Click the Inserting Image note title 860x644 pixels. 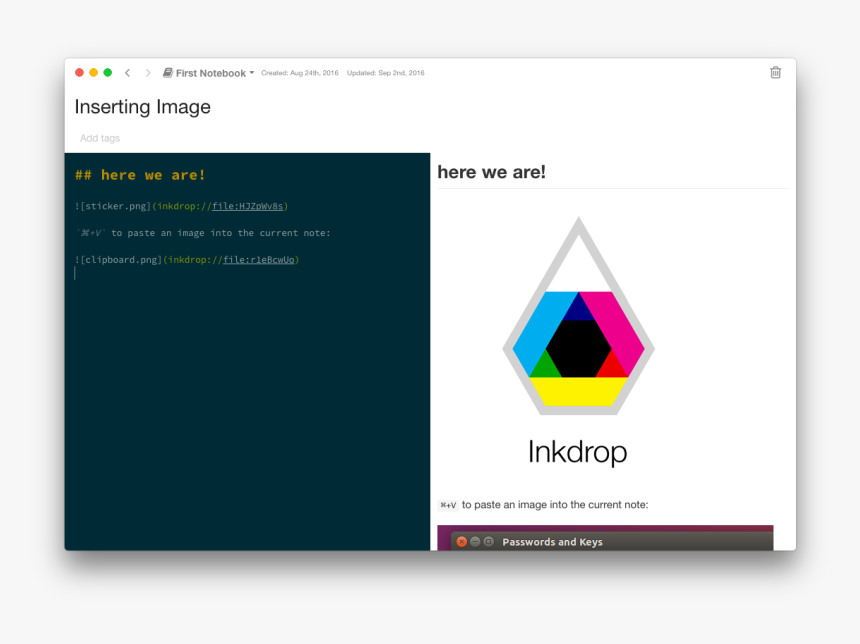click(x=143, y=106)
